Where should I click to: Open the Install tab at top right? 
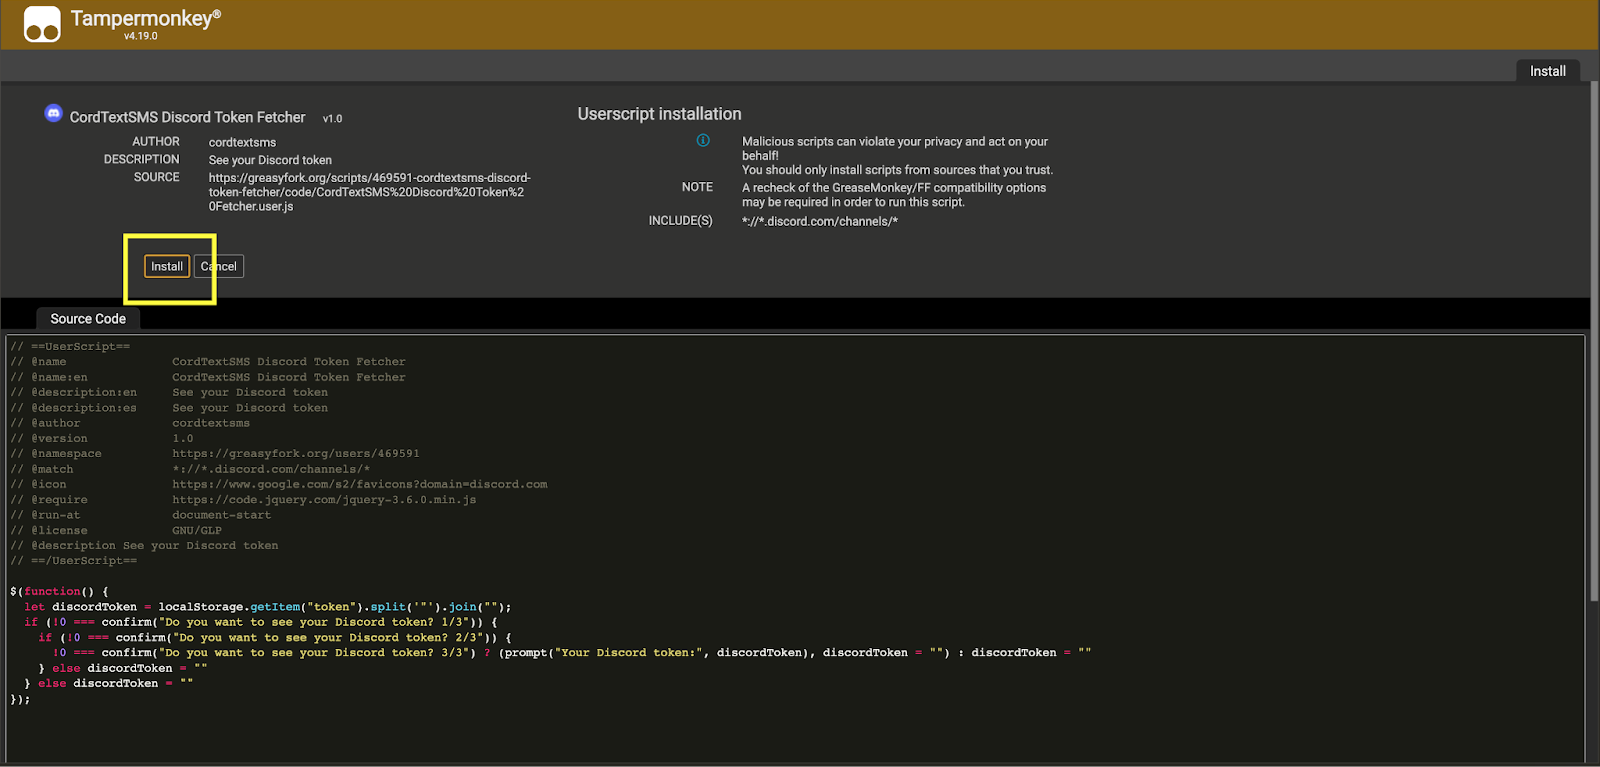(1547, 71)
